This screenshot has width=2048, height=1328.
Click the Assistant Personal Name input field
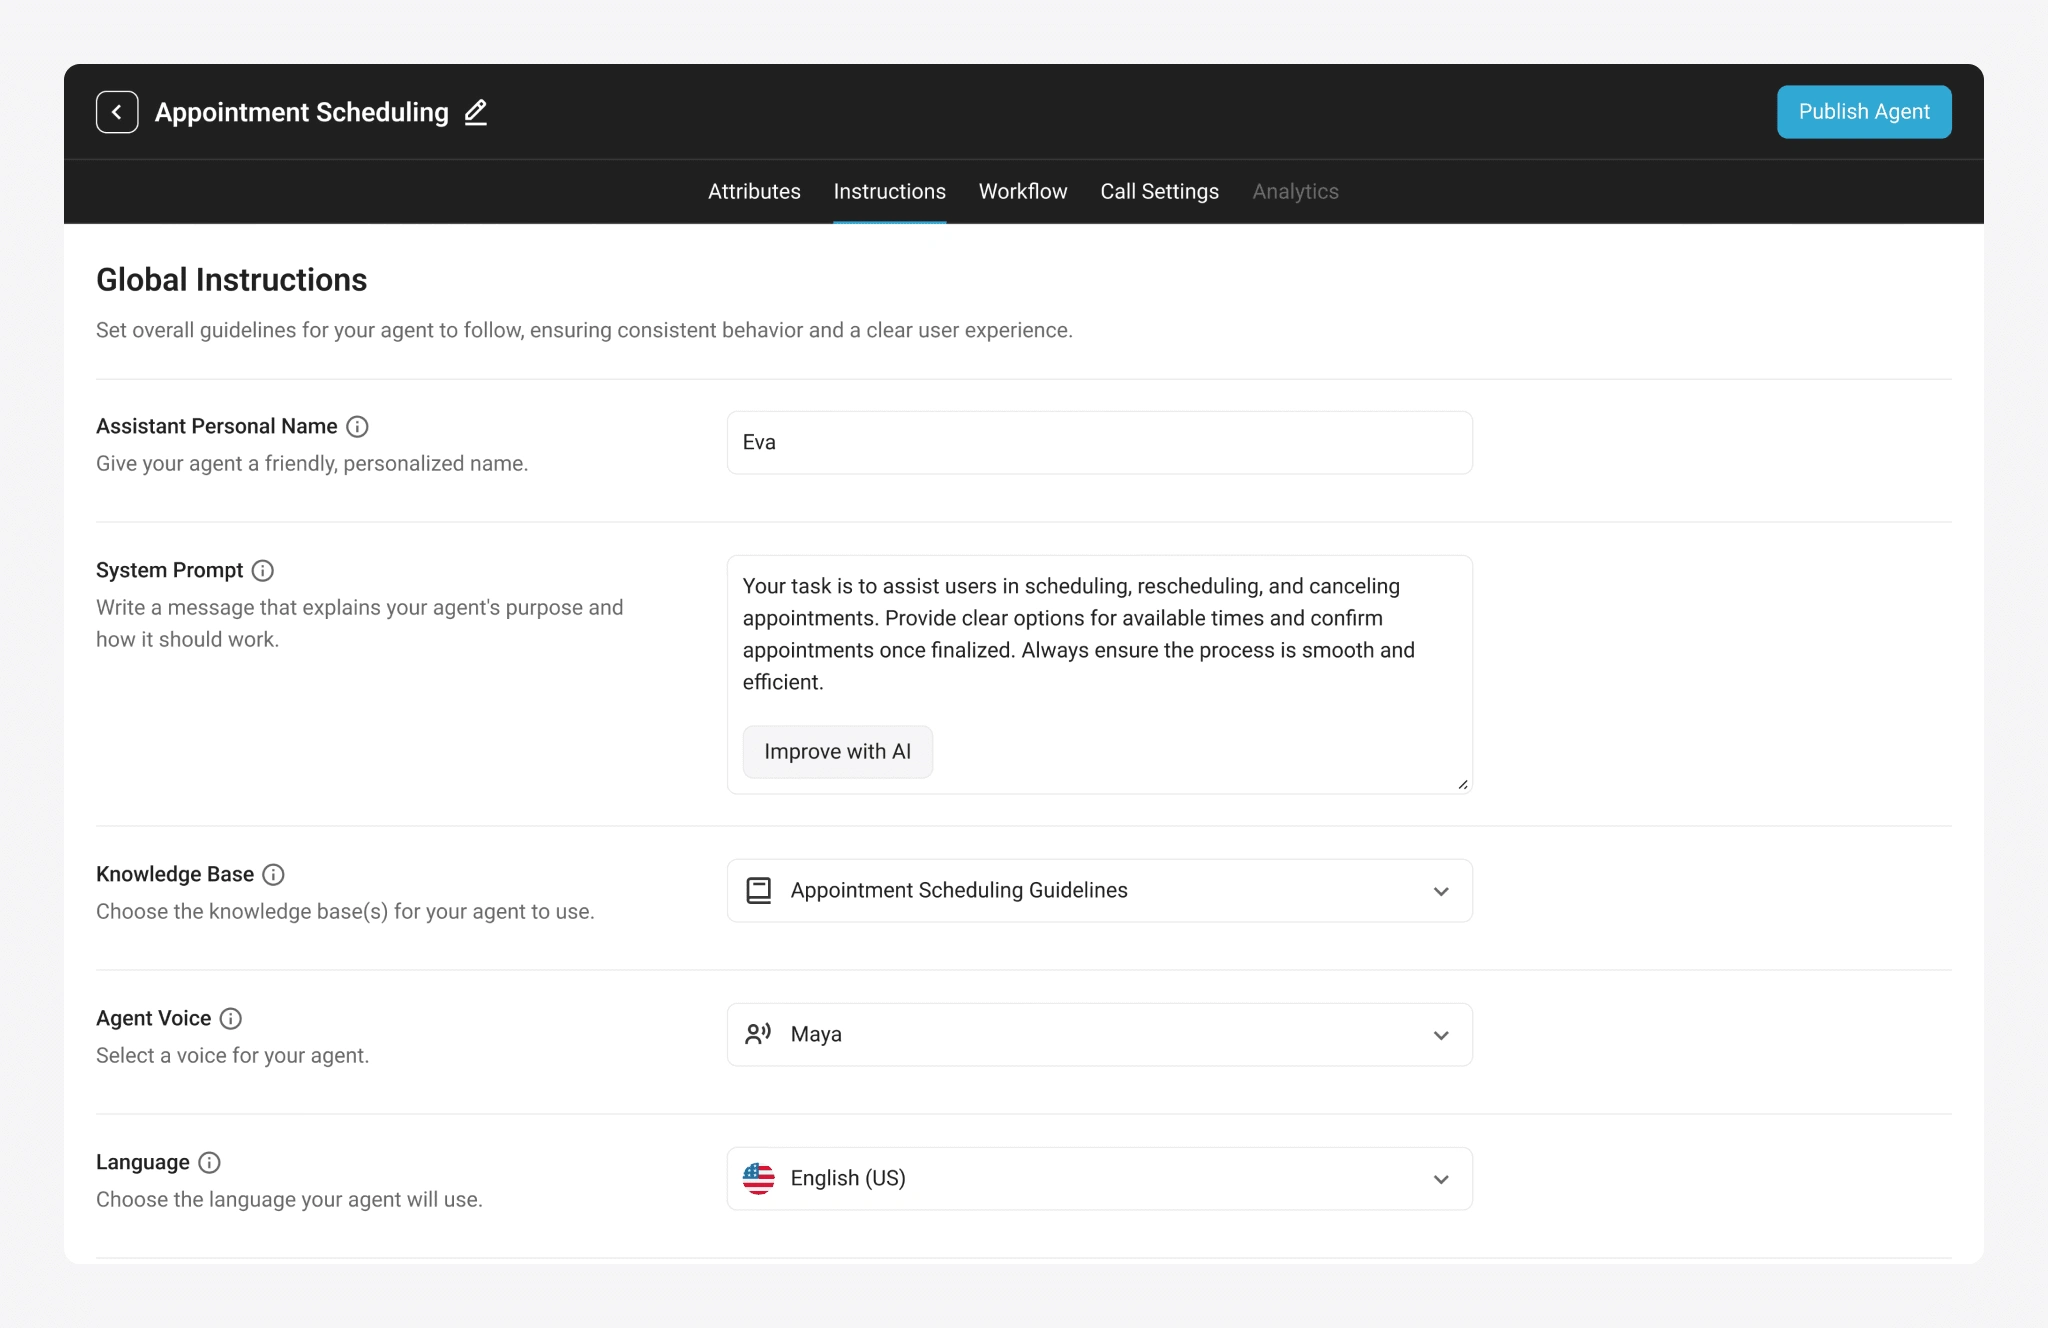[1099, 442]
